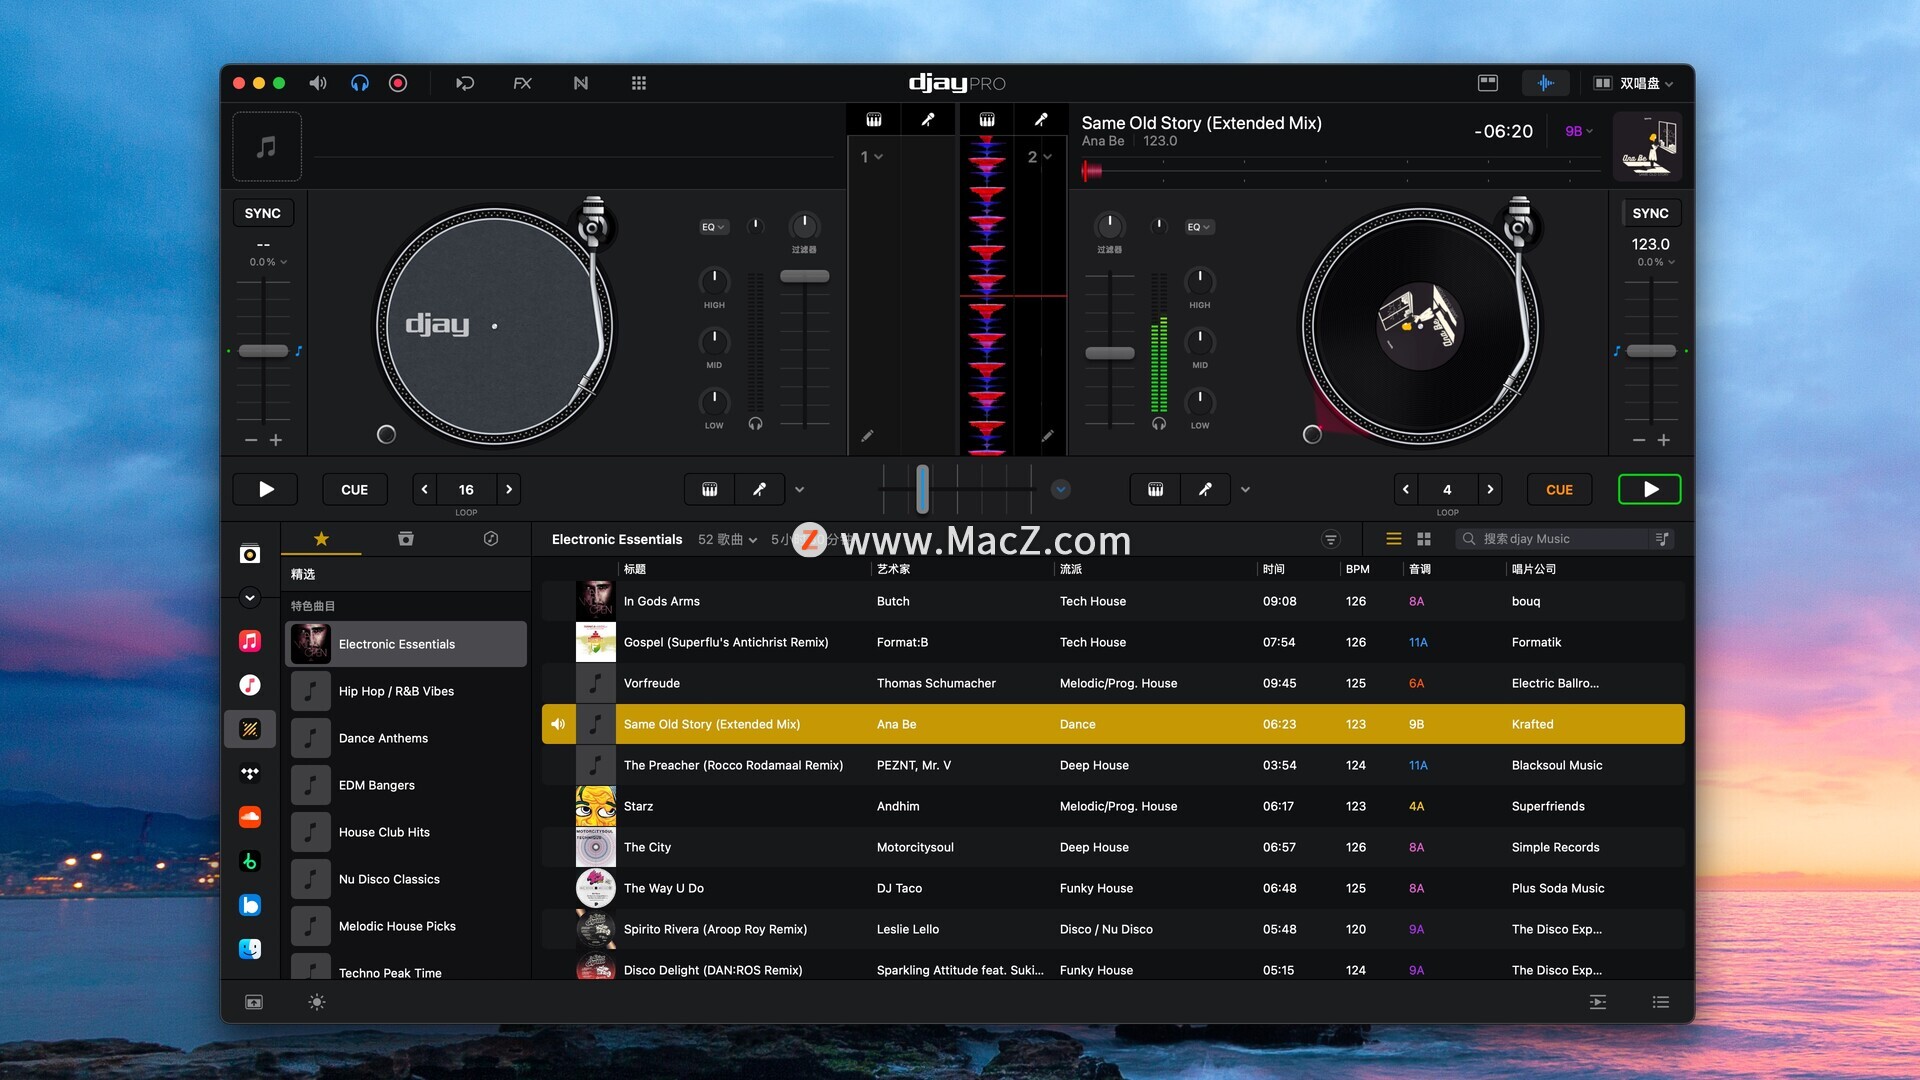Open right deck pitch range 0.0% dropdown
This screenshot has width=1920, height=1080.
click(x=1656, y=262)
